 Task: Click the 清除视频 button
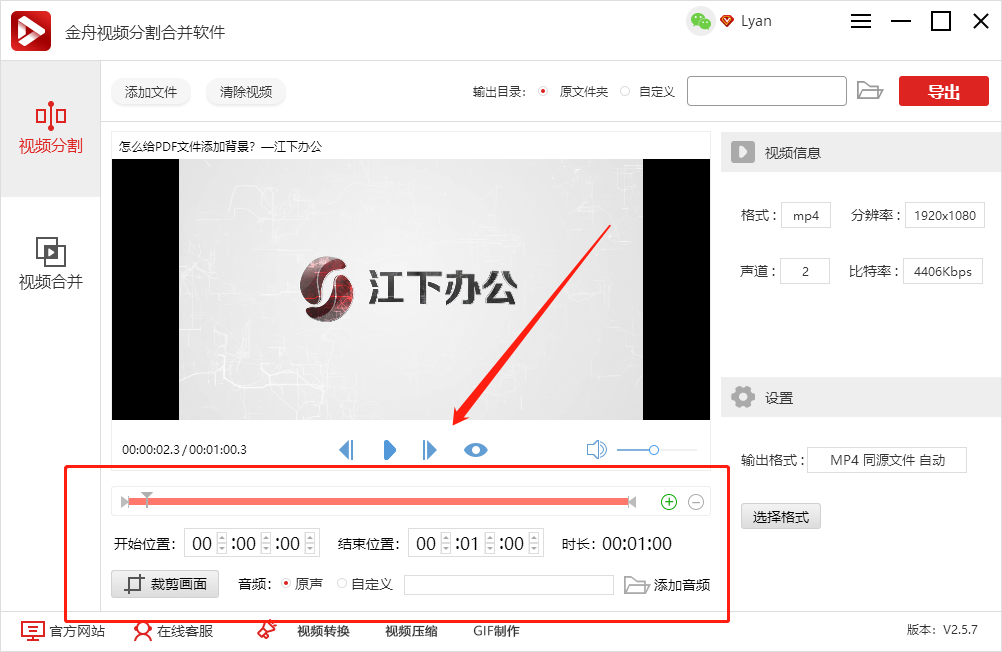(246, 92)
